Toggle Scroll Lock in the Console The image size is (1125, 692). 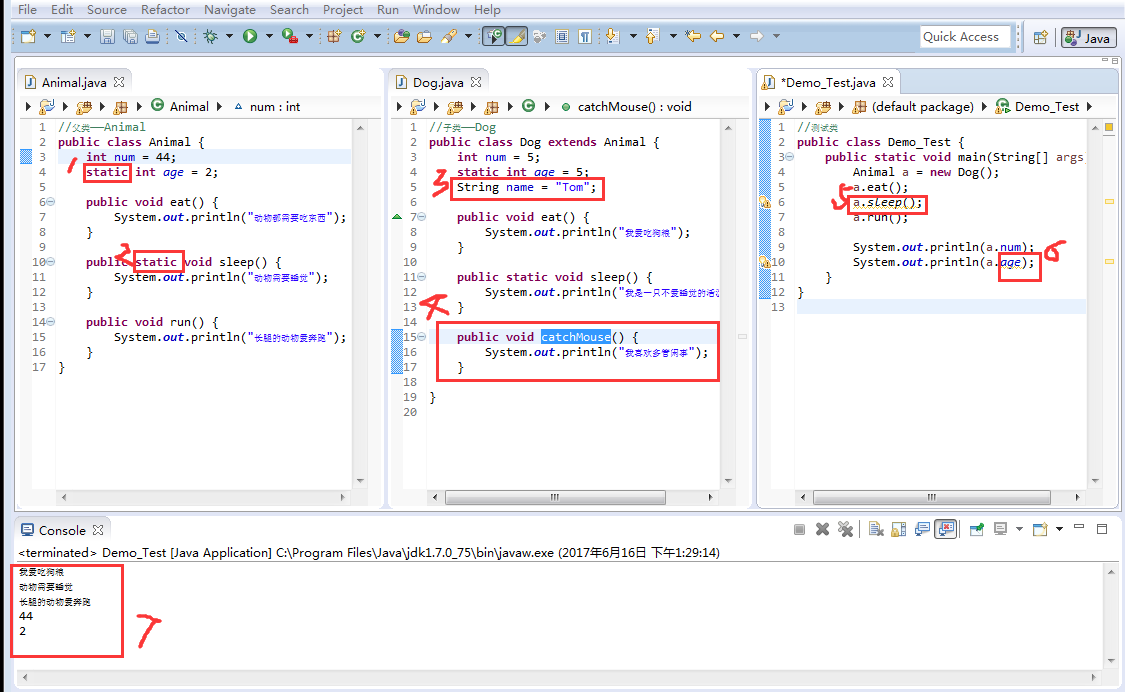(x=898, y=530)
